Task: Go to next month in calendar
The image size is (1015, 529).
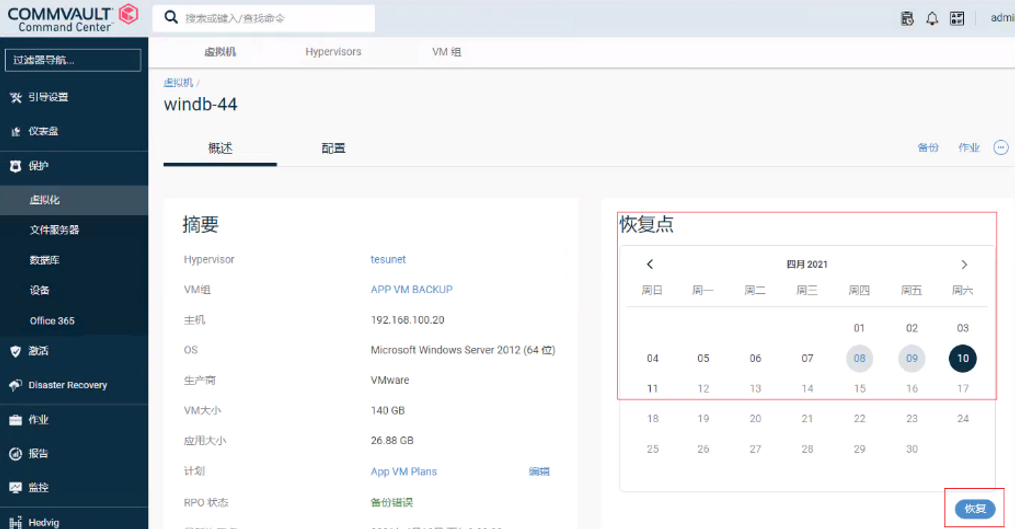Action: pyautogui.click(x=964, y=265)
